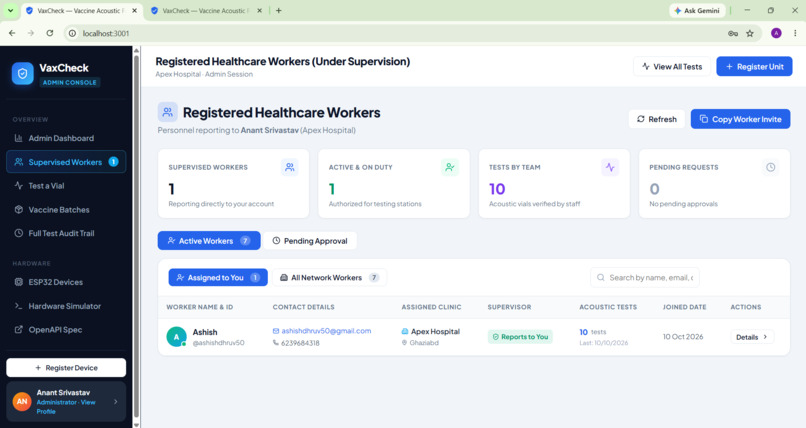The height and width of the screenshot is (428, 806).
Task: Open Chrome three-dot menu
Action: point(795,33)
